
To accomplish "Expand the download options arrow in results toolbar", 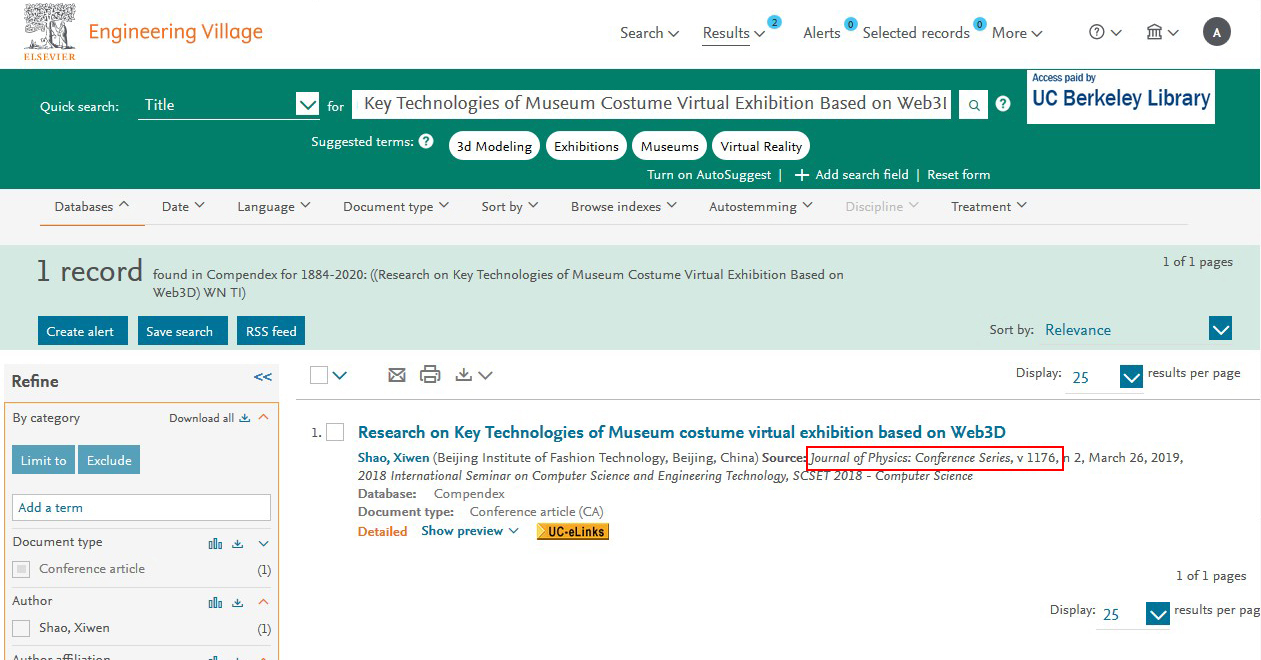I will (485, 376).
